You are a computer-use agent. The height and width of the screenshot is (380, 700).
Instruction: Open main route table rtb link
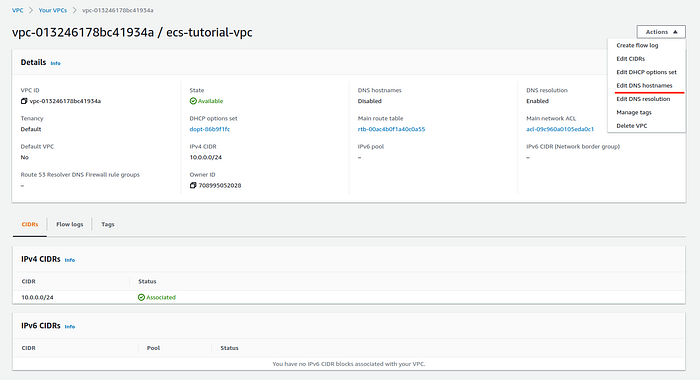tap(391, 129)
